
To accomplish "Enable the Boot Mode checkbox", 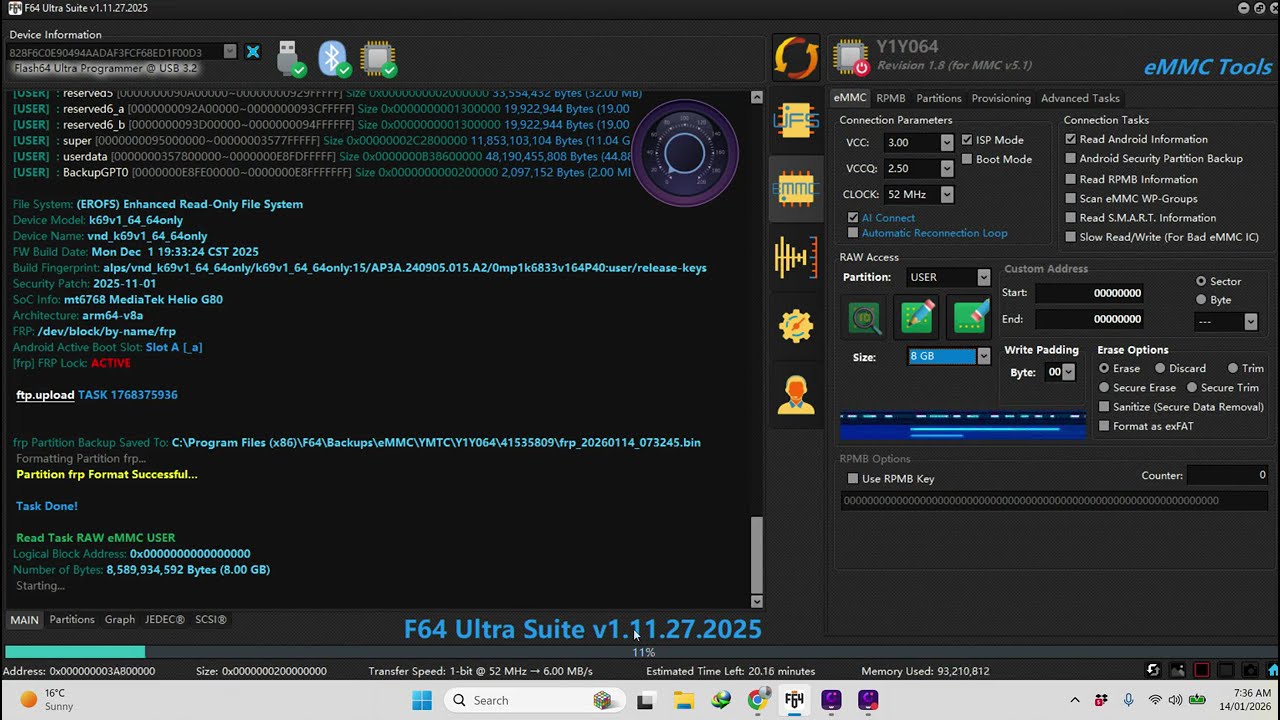I will [x=967, y=159].
